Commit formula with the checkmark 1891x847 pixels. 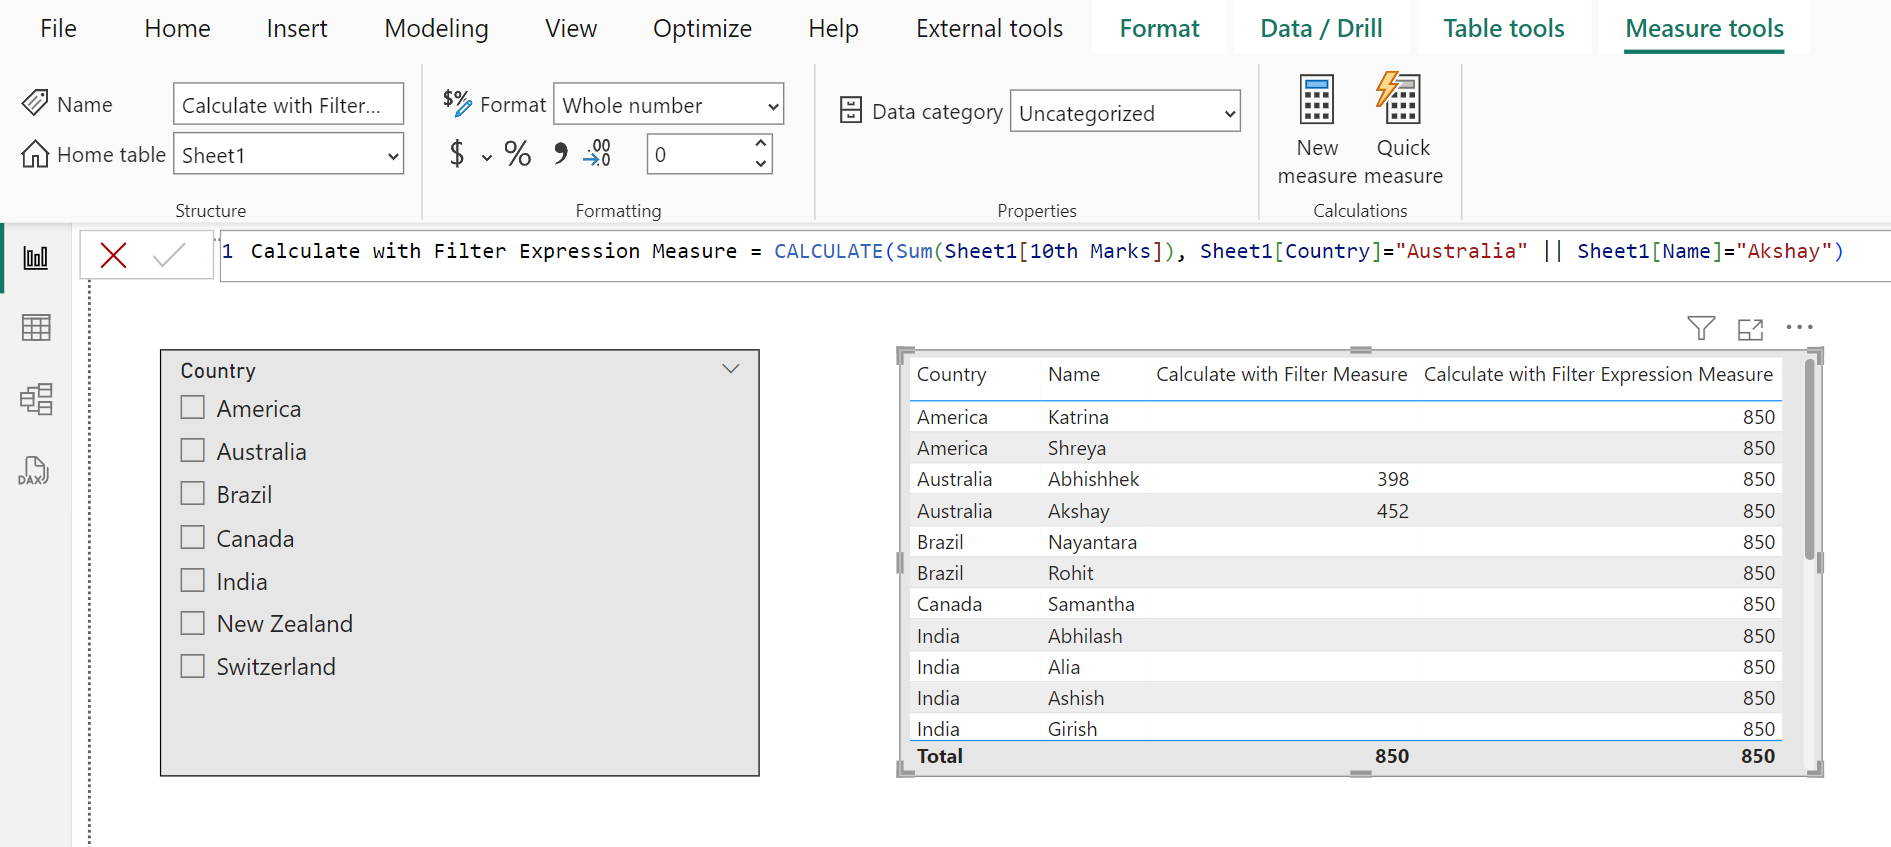169,256
